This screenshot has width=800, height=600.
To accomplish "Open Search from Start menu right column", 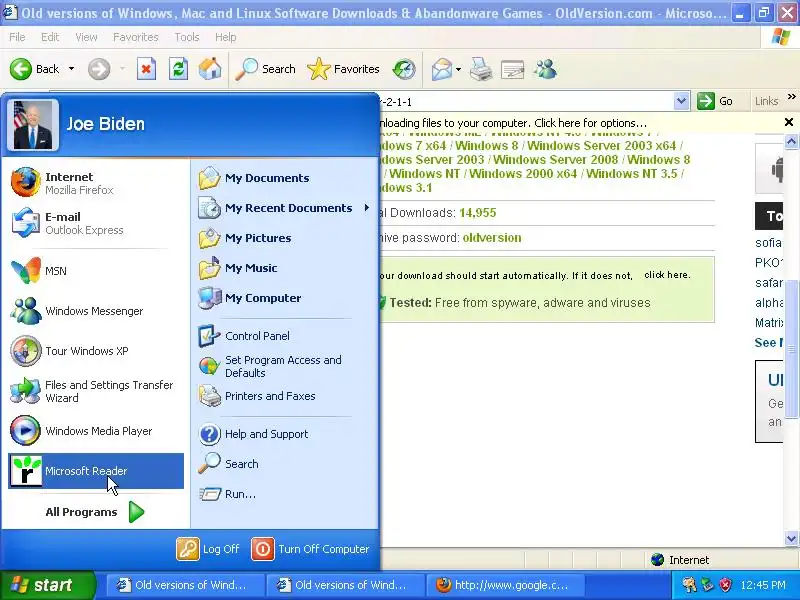I will (x=284, y=464).
